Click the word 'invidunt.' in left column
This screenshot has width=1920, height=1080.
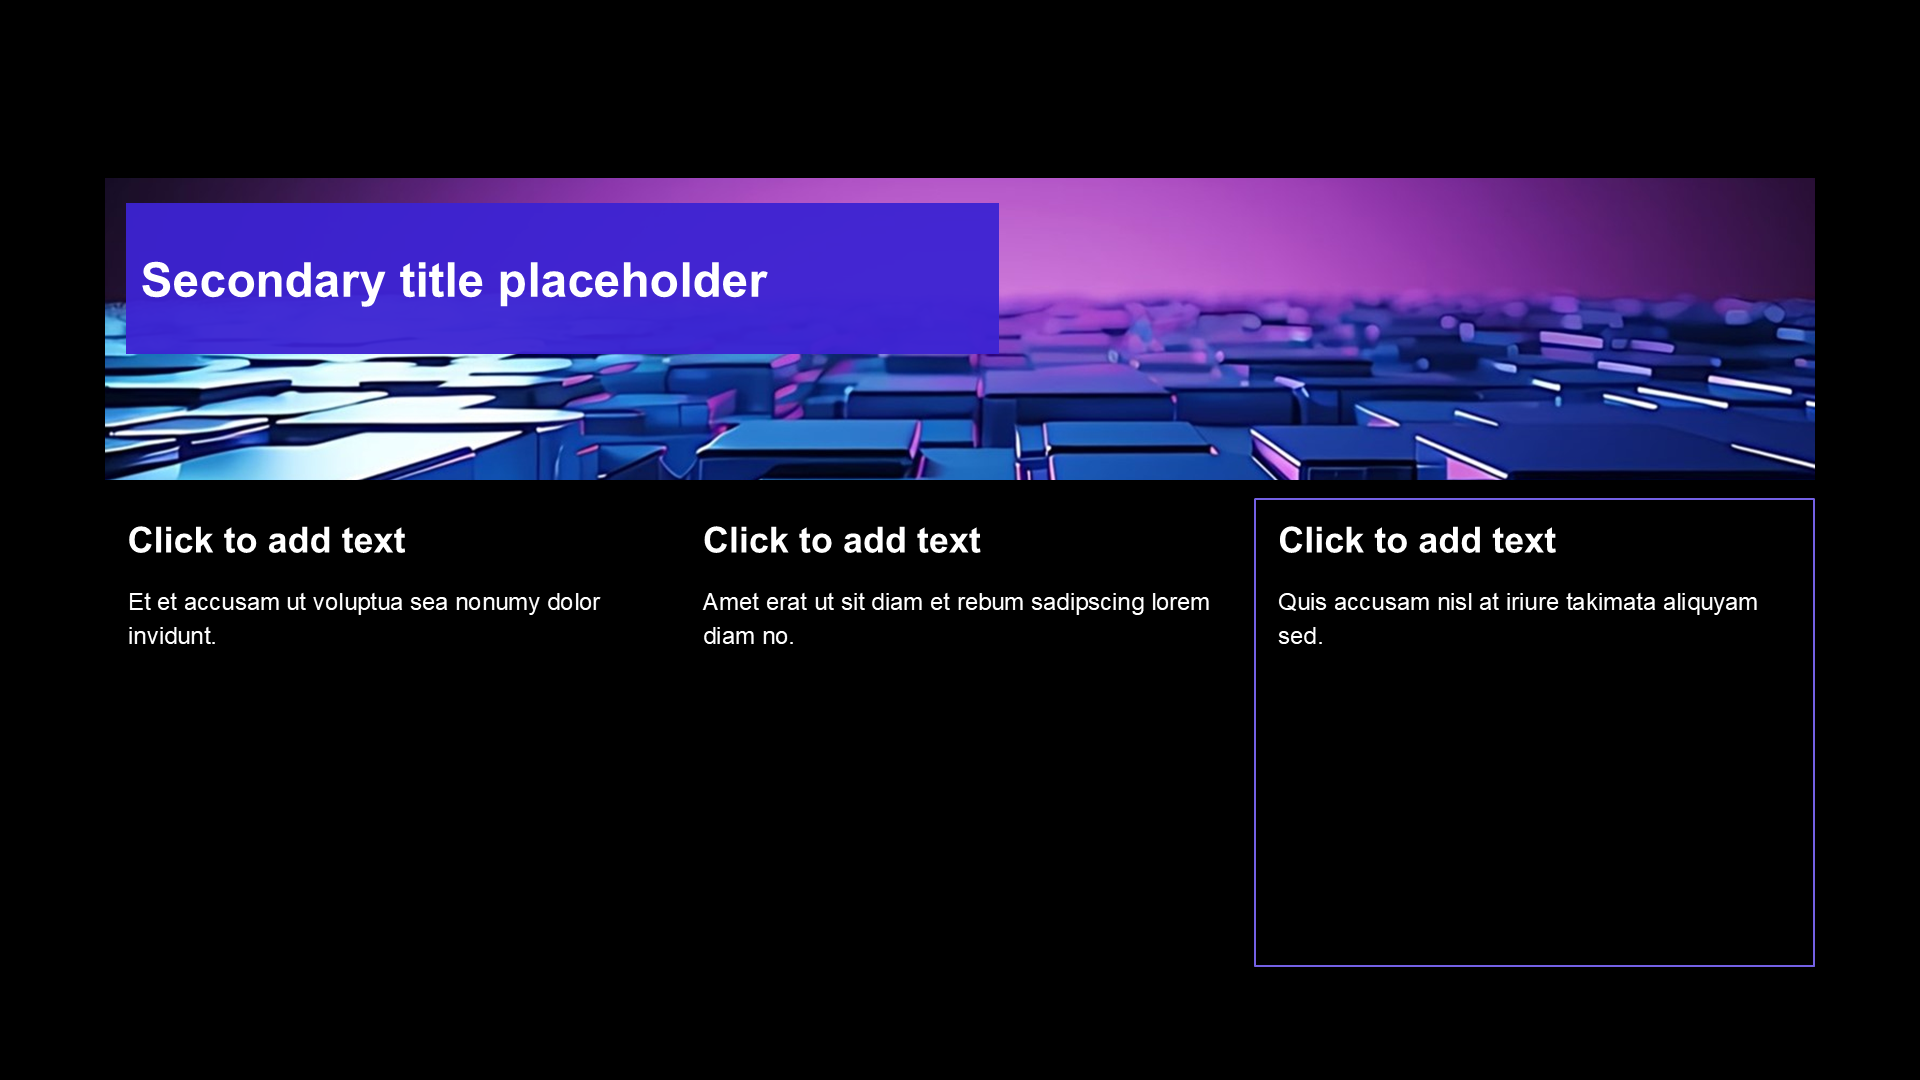coord(171,636)
